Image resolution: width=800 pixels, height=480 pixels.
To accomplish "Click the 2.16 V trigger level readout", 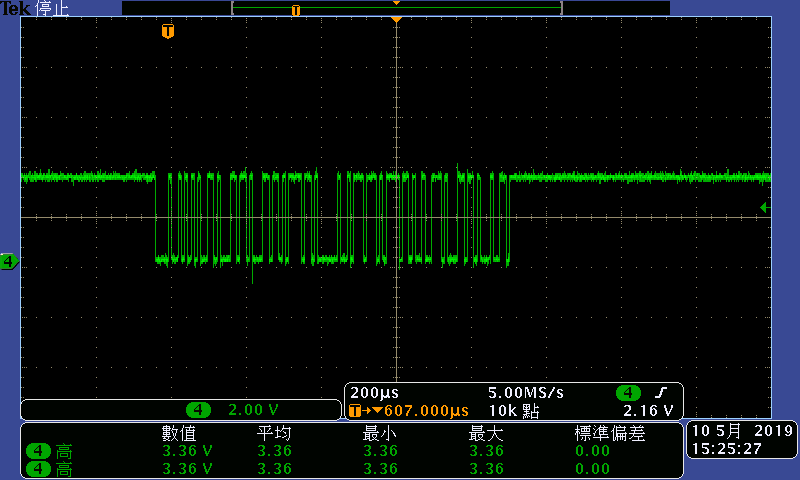I will point(648,411).
